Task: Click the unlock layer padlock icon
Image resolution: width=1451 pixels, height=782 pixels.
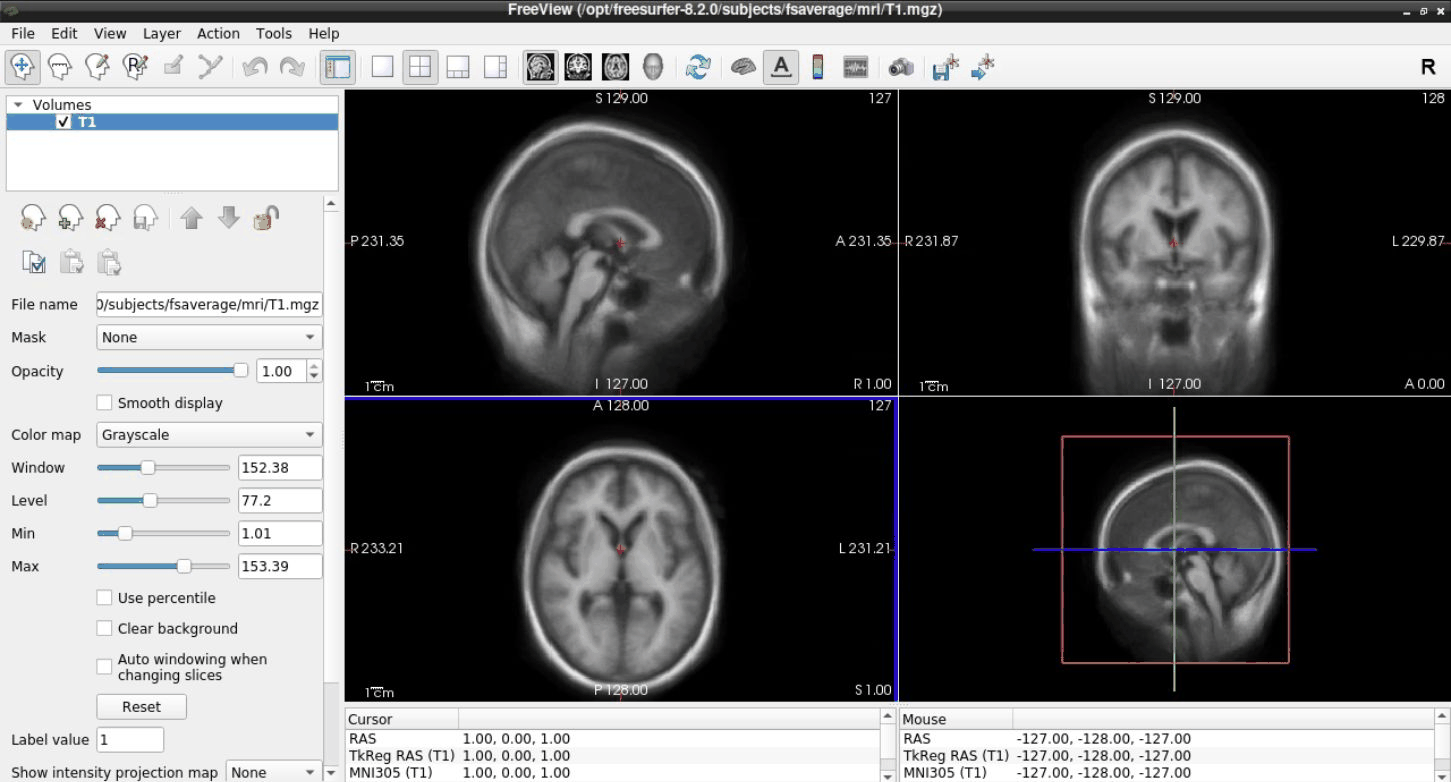Action: point(265,217)
